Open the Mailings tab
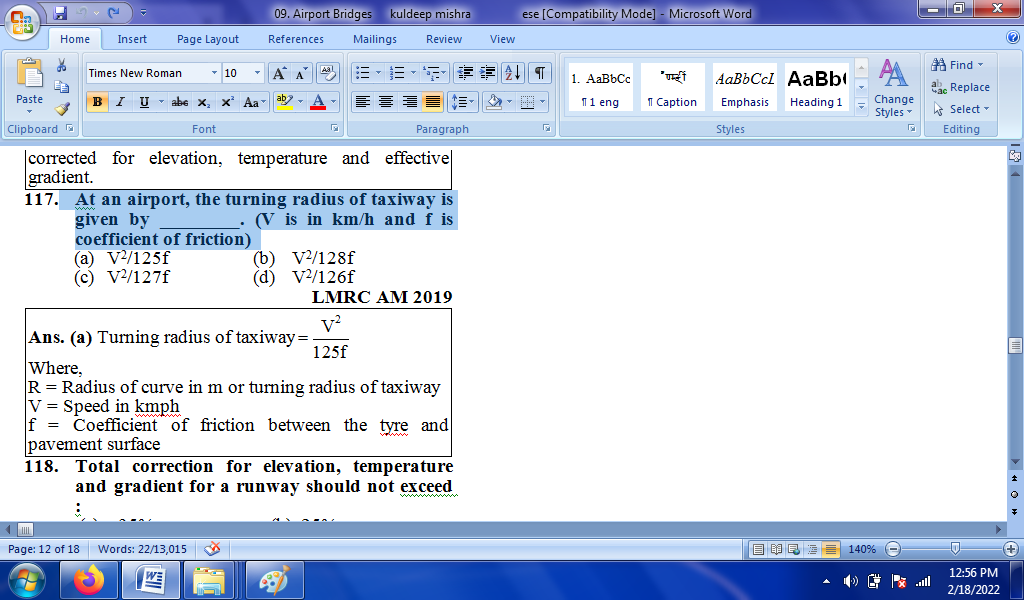 pos(375,39)
